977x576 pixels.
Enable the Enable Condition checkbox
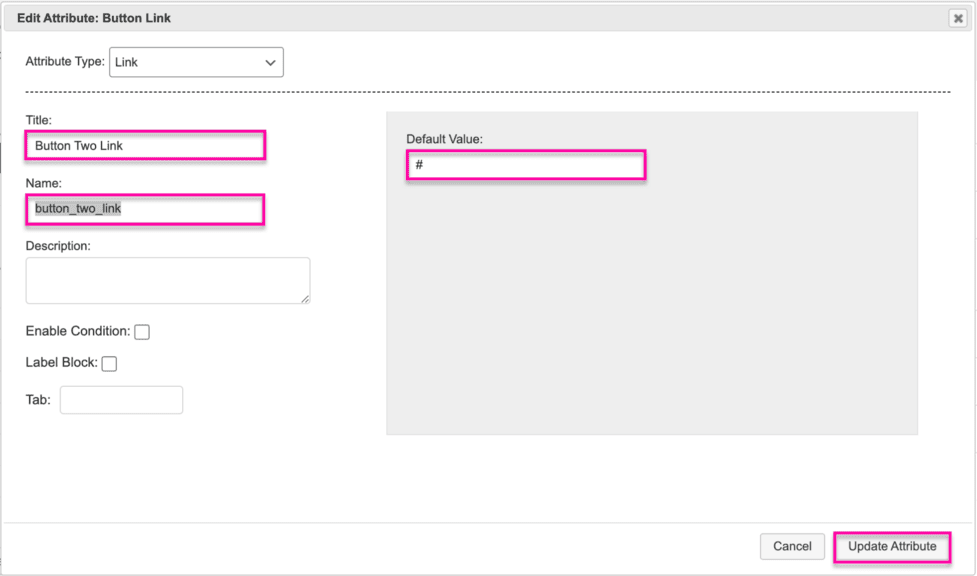[x=142, y=332]
